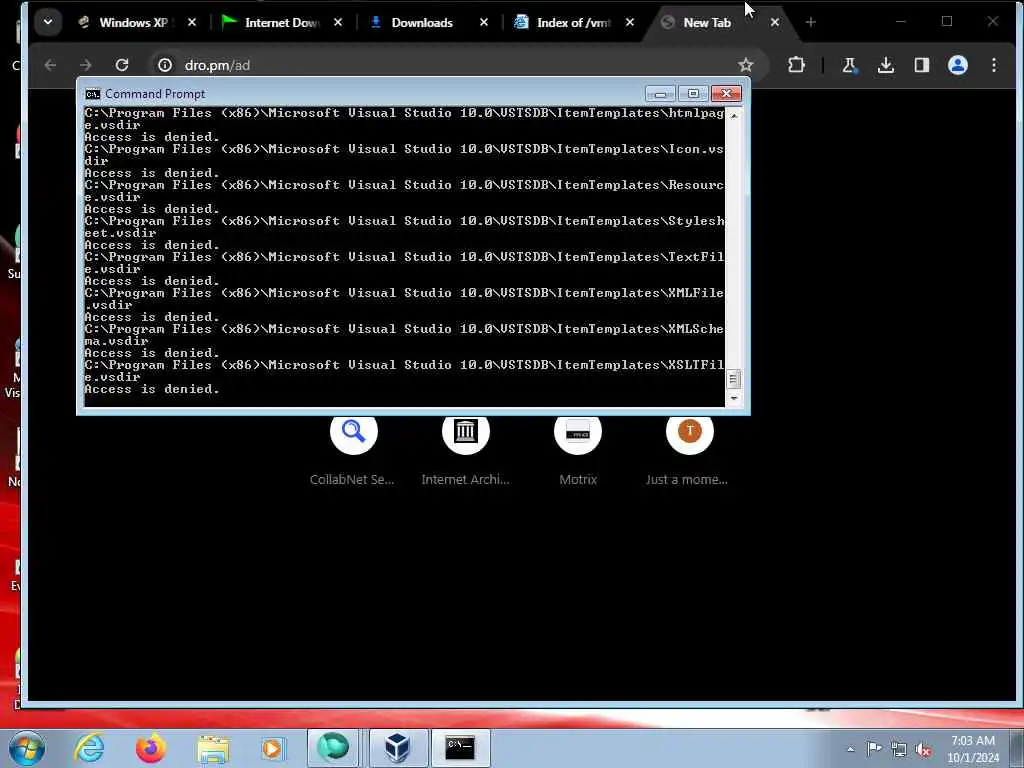Switch to Command Prompt taskbar button
The height and width of the screenshot is (768, 1024).
[x=460, y=748]
